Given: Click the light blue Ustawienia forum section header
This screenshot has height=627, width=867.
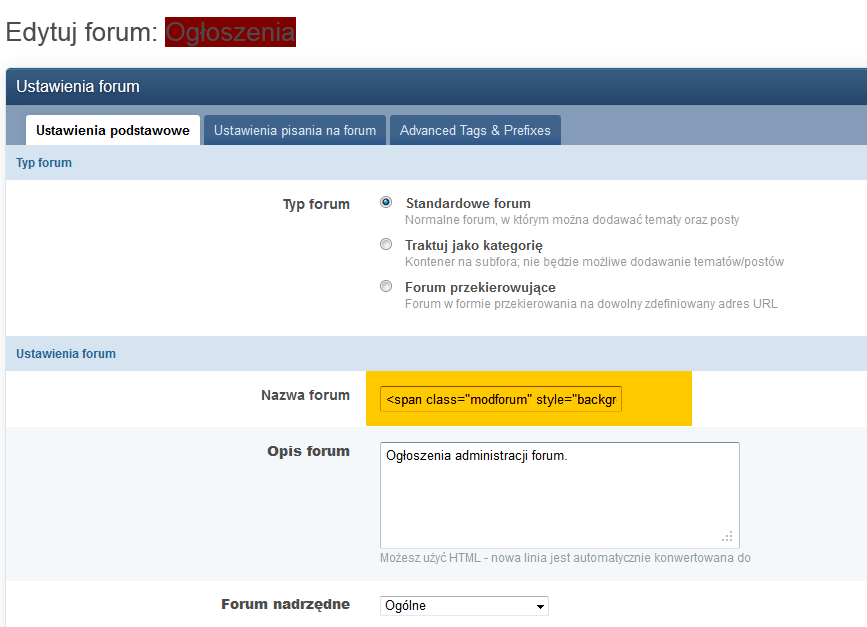Looking at the screenshot, I should (x=435, y=353).
